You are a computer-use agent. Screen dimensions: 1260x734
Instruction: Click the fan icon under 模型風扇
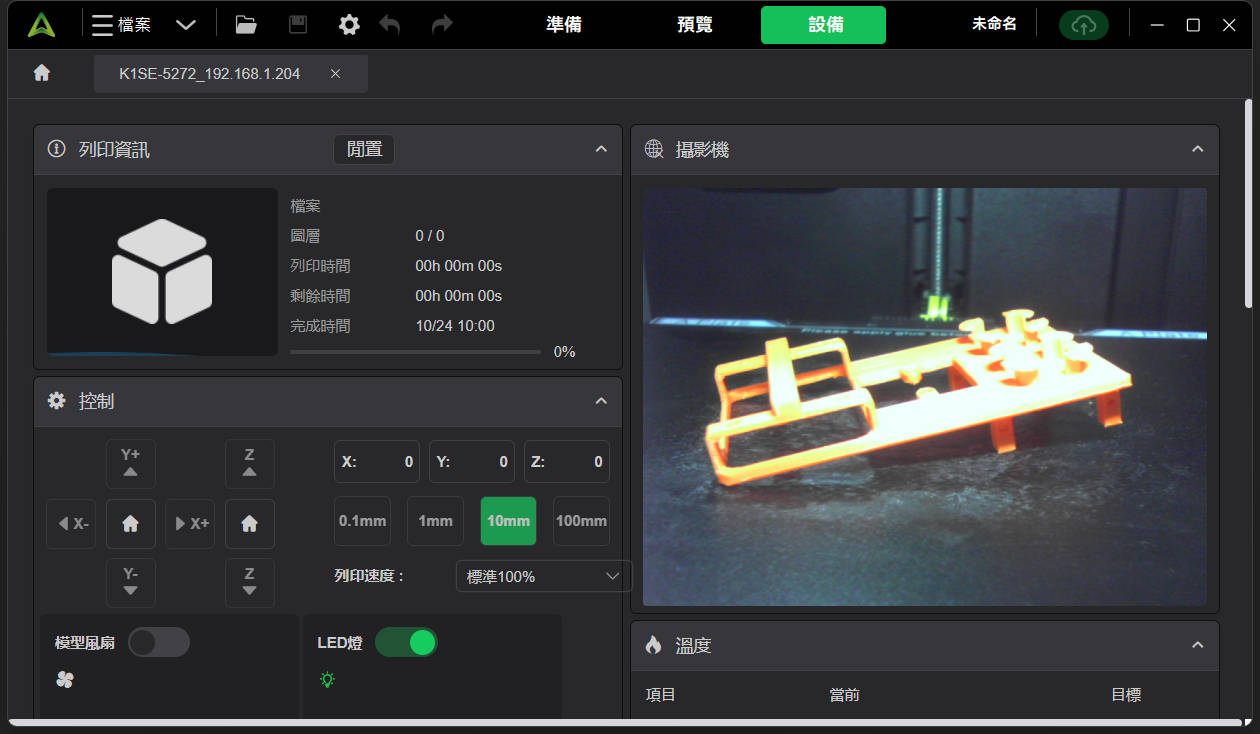coord(64,679)
